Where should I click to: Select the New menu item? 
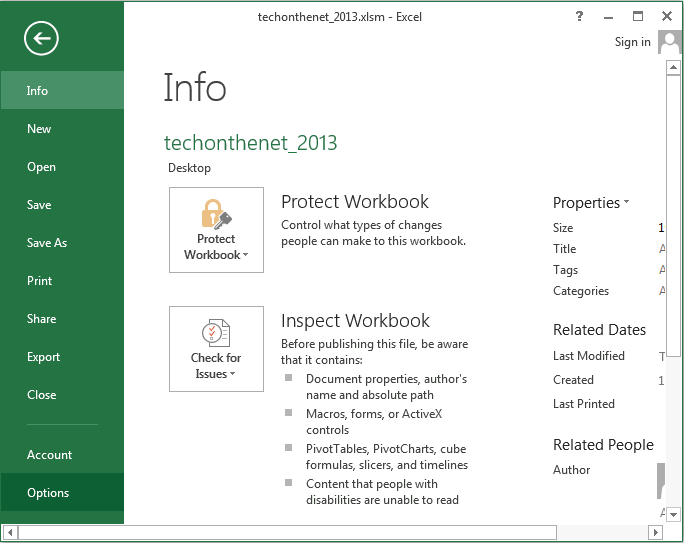click(x=40, y=129)
